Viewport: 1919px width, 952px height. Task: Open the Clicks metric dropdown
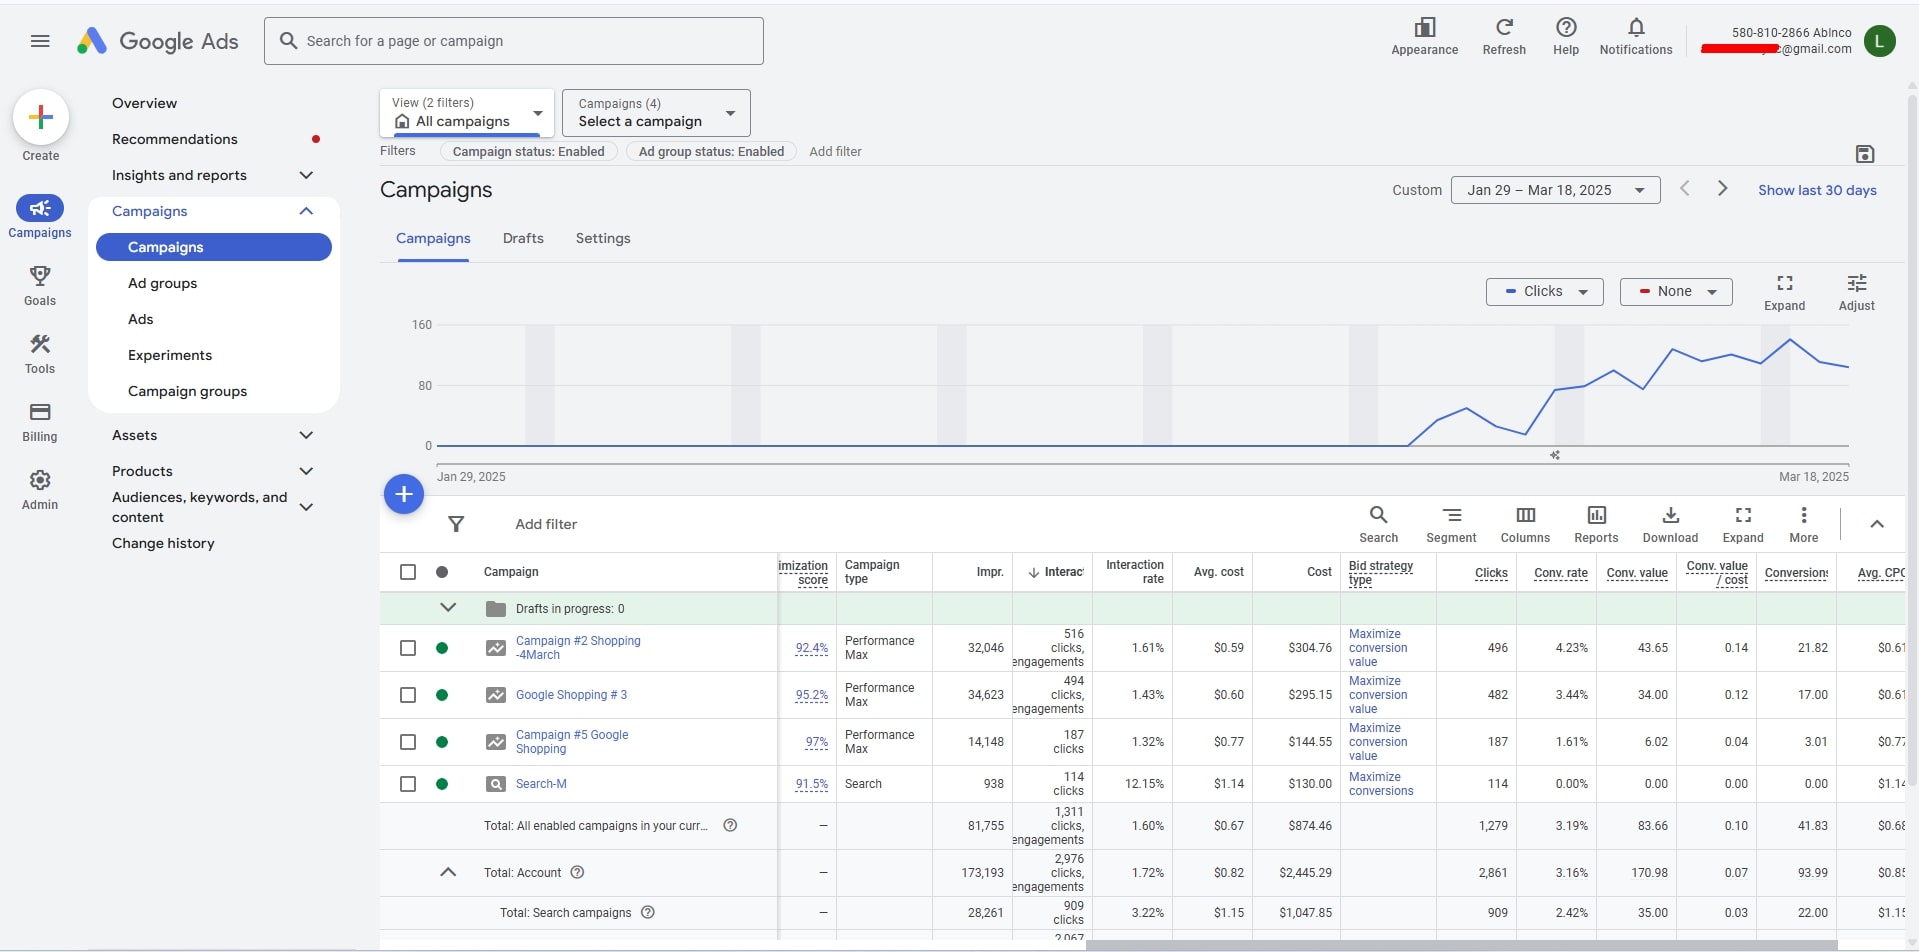pyautogui.click(x=1544, y=292)
